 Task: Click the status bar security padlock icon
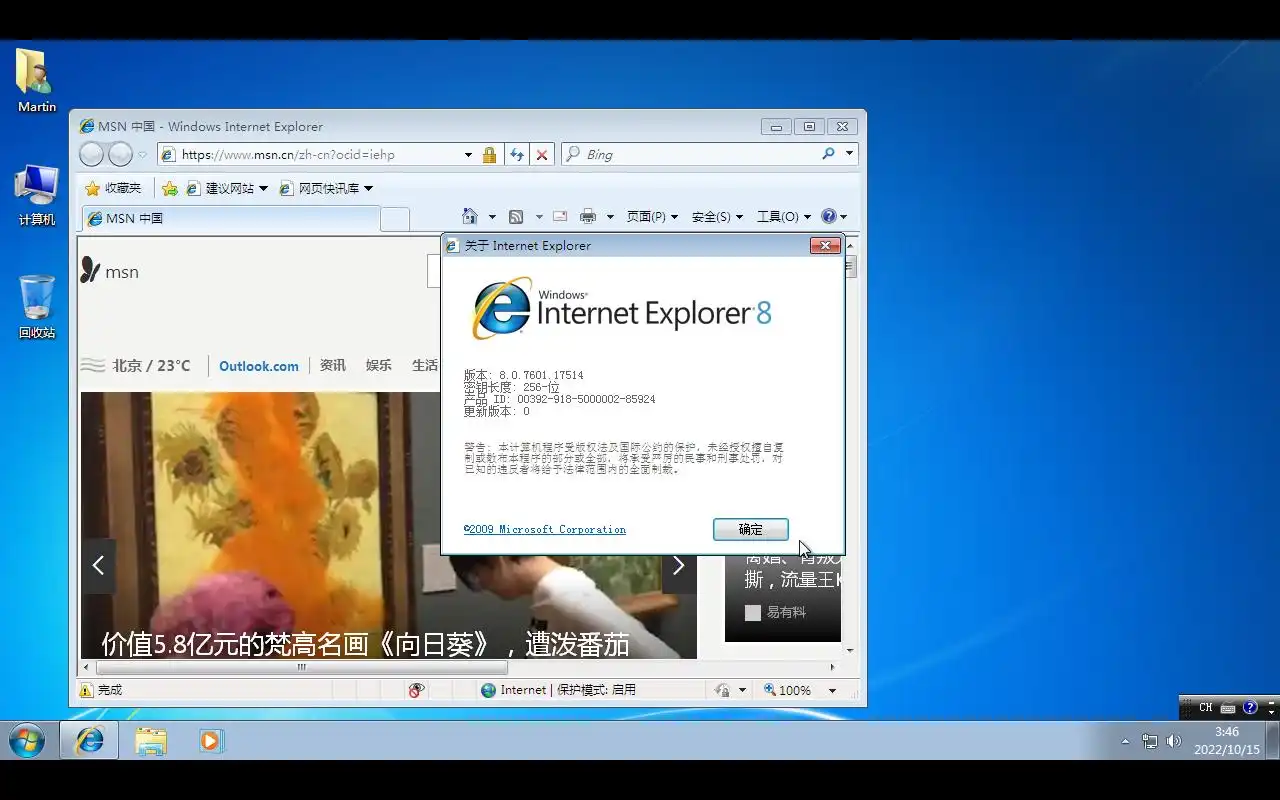722,690
